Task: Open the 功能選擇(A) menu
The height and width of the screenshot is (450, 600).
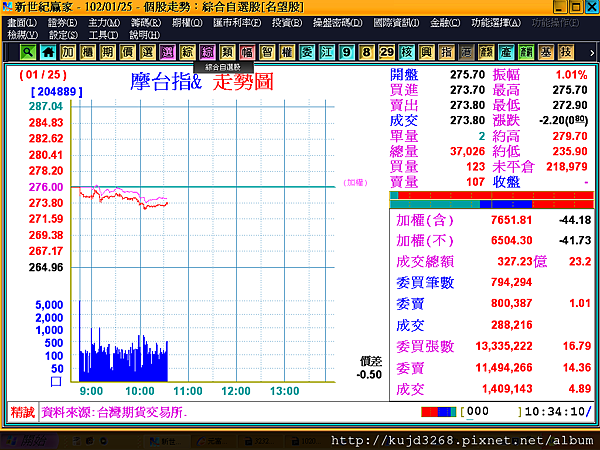Action: tap(496, 23)
